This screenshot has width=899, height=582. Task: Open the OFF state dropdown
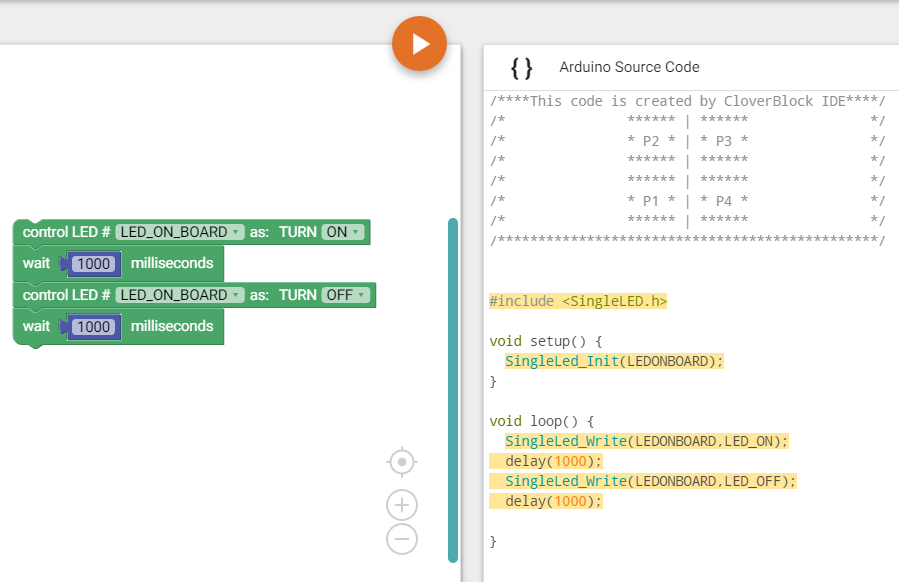tap(346, 295)
